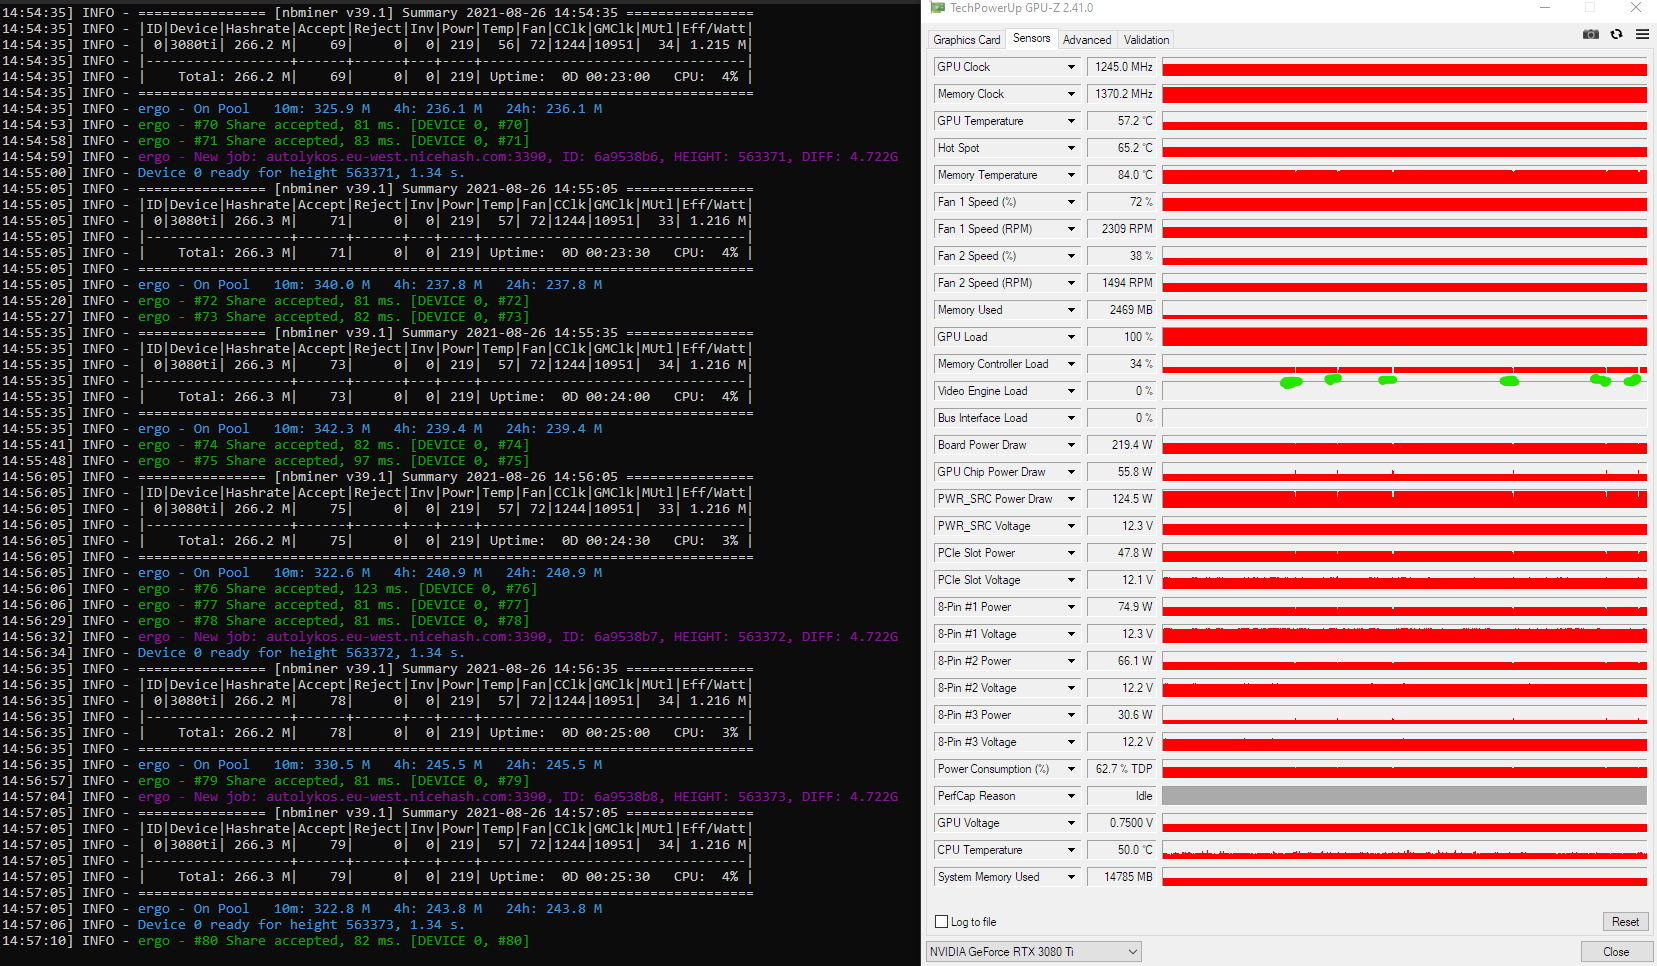
Task: Click the Memory Controller Load graph
Action: pos(1404,364)
